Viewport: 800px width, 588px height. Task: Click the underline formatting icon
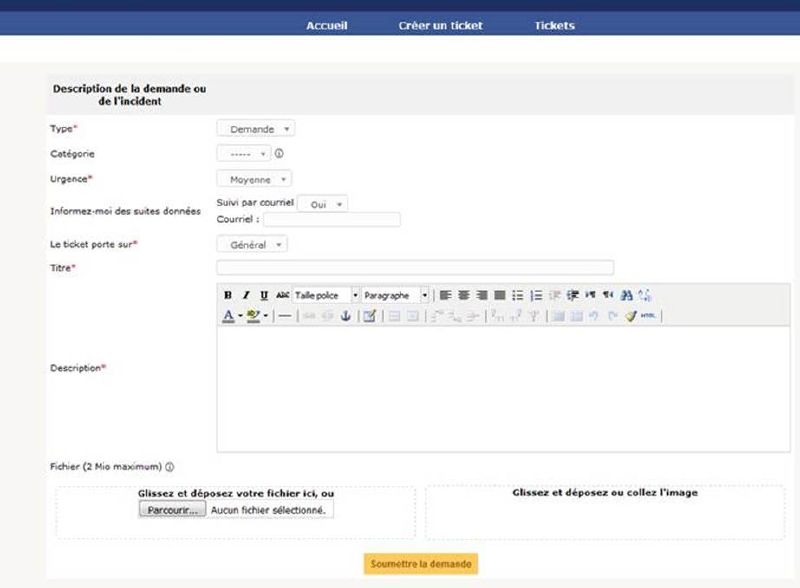click(264, 296)
